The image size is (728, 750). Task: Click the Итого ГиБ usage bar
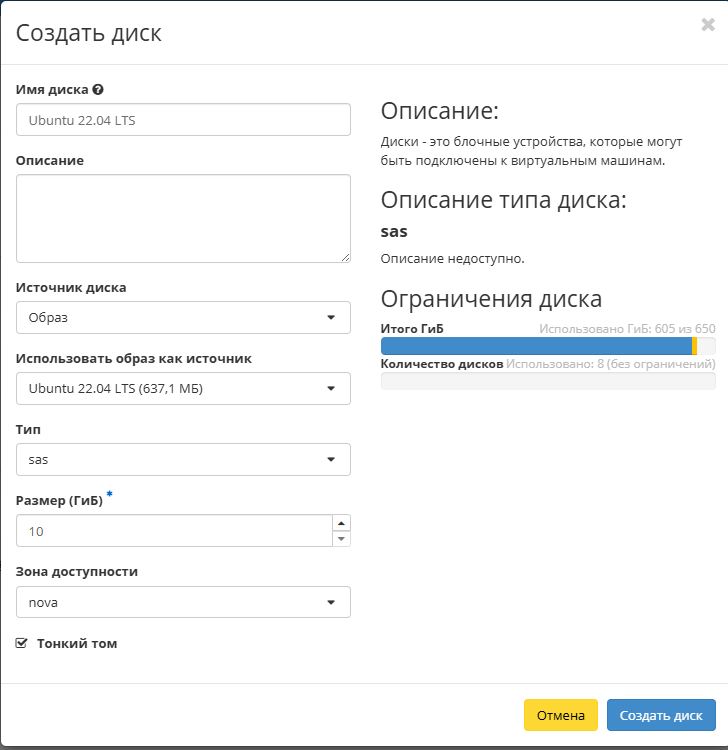(x=547, y=346)
